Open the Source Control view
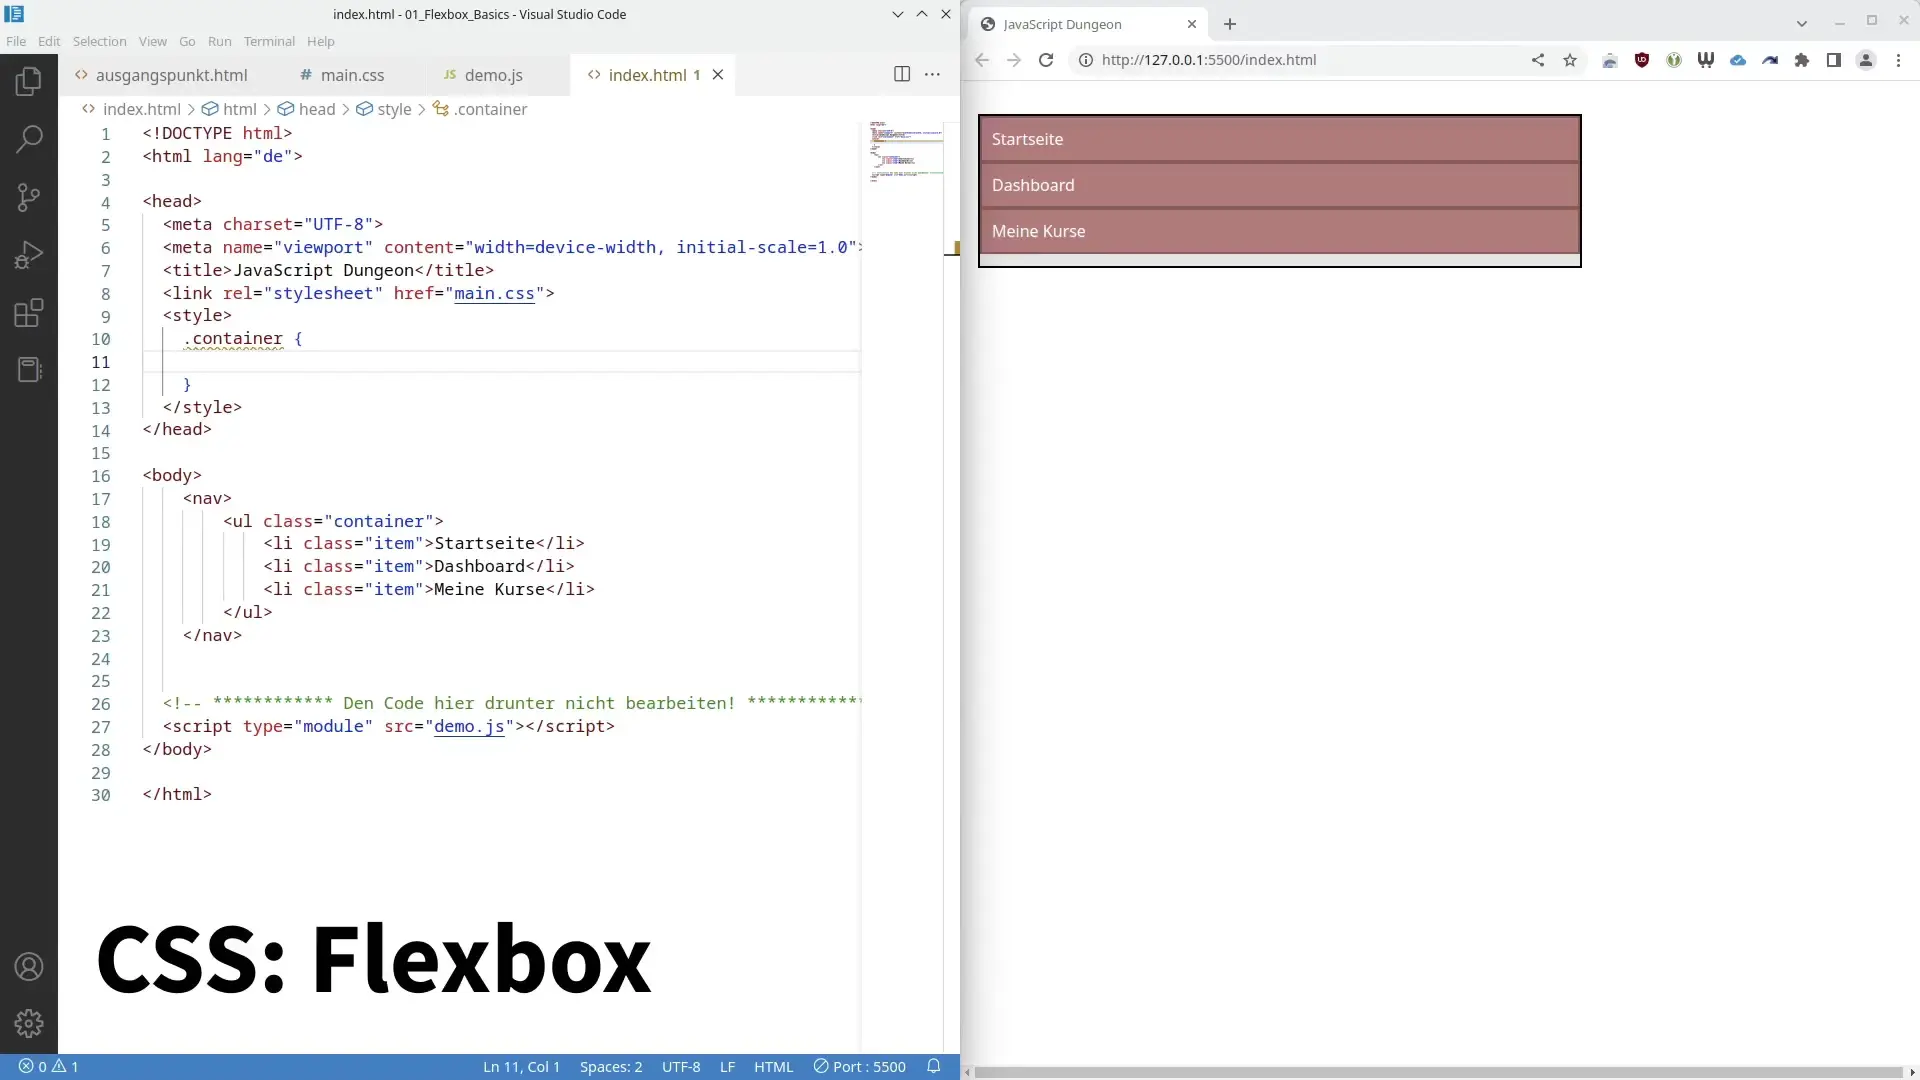1920x1080 pixels. point(29,197)
